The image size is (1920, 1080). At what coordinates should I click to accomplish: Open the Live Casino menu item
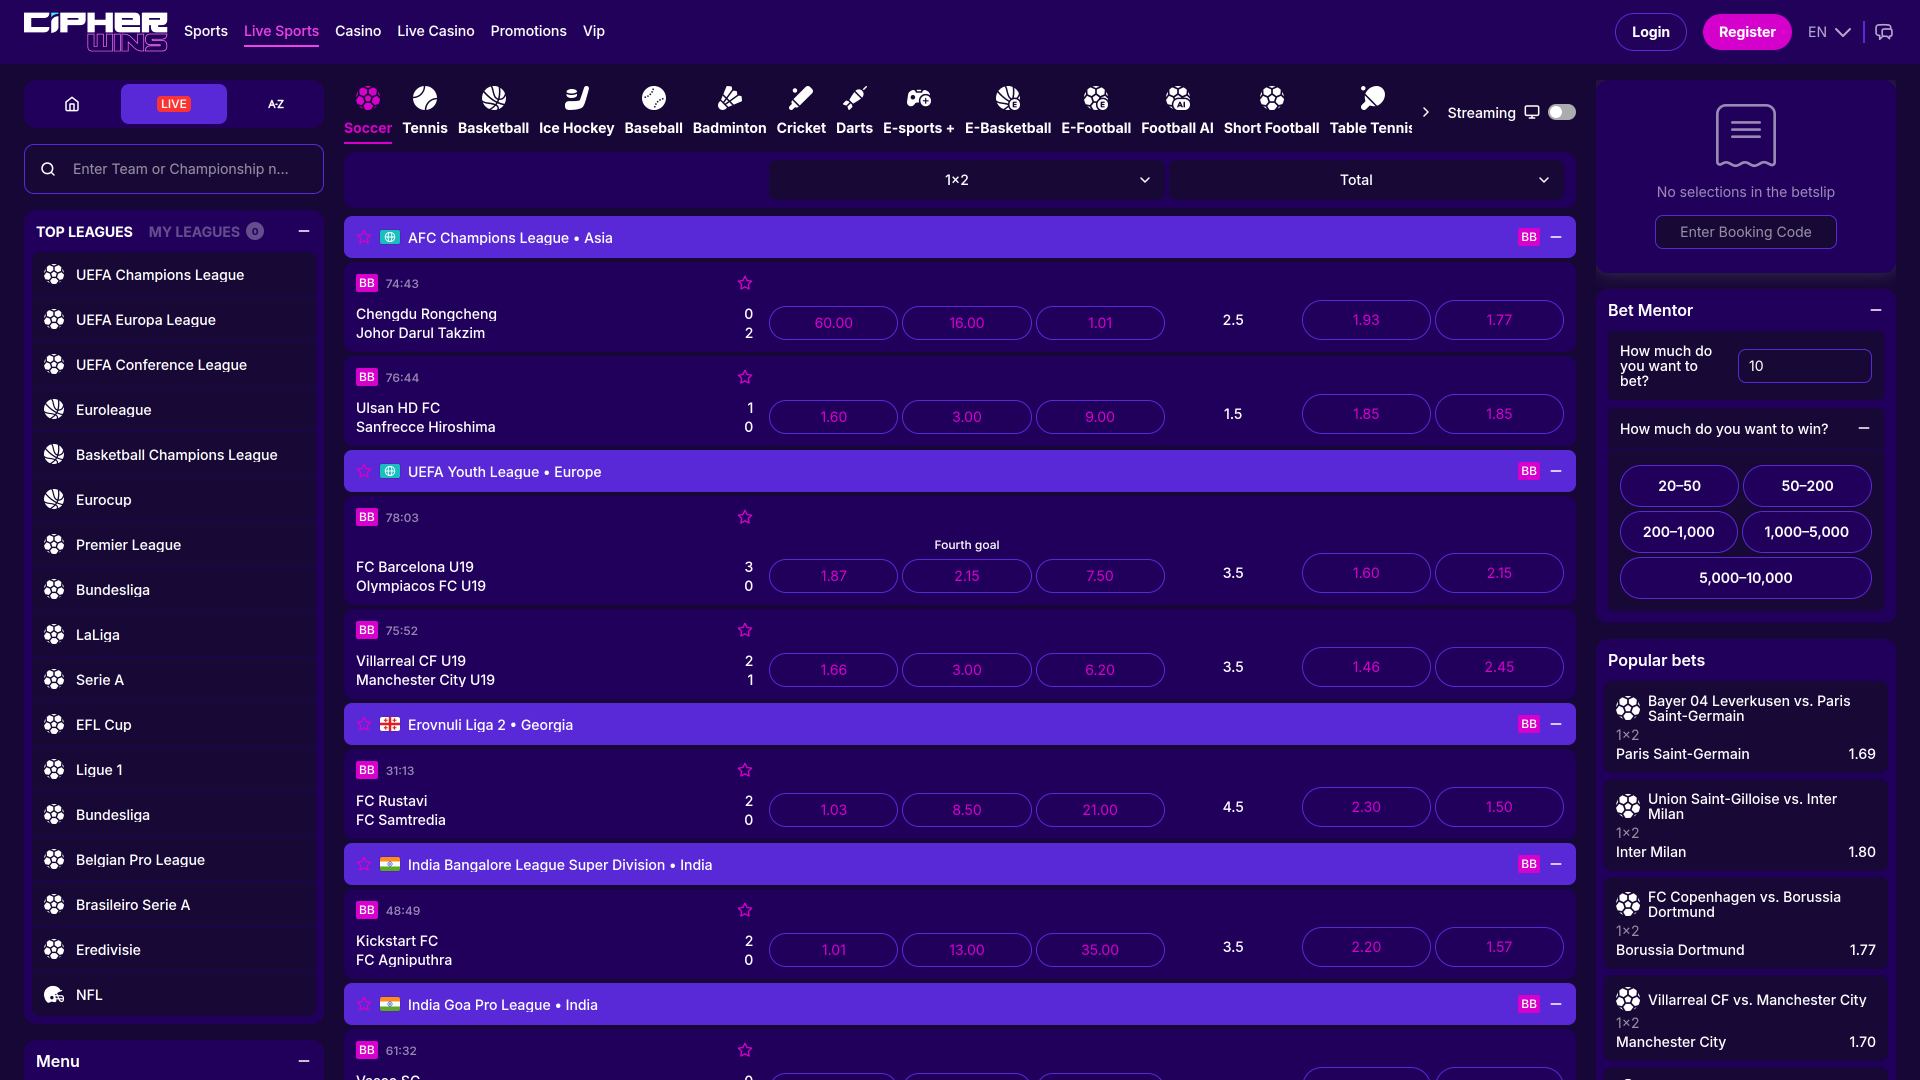[x=435, y=31]
